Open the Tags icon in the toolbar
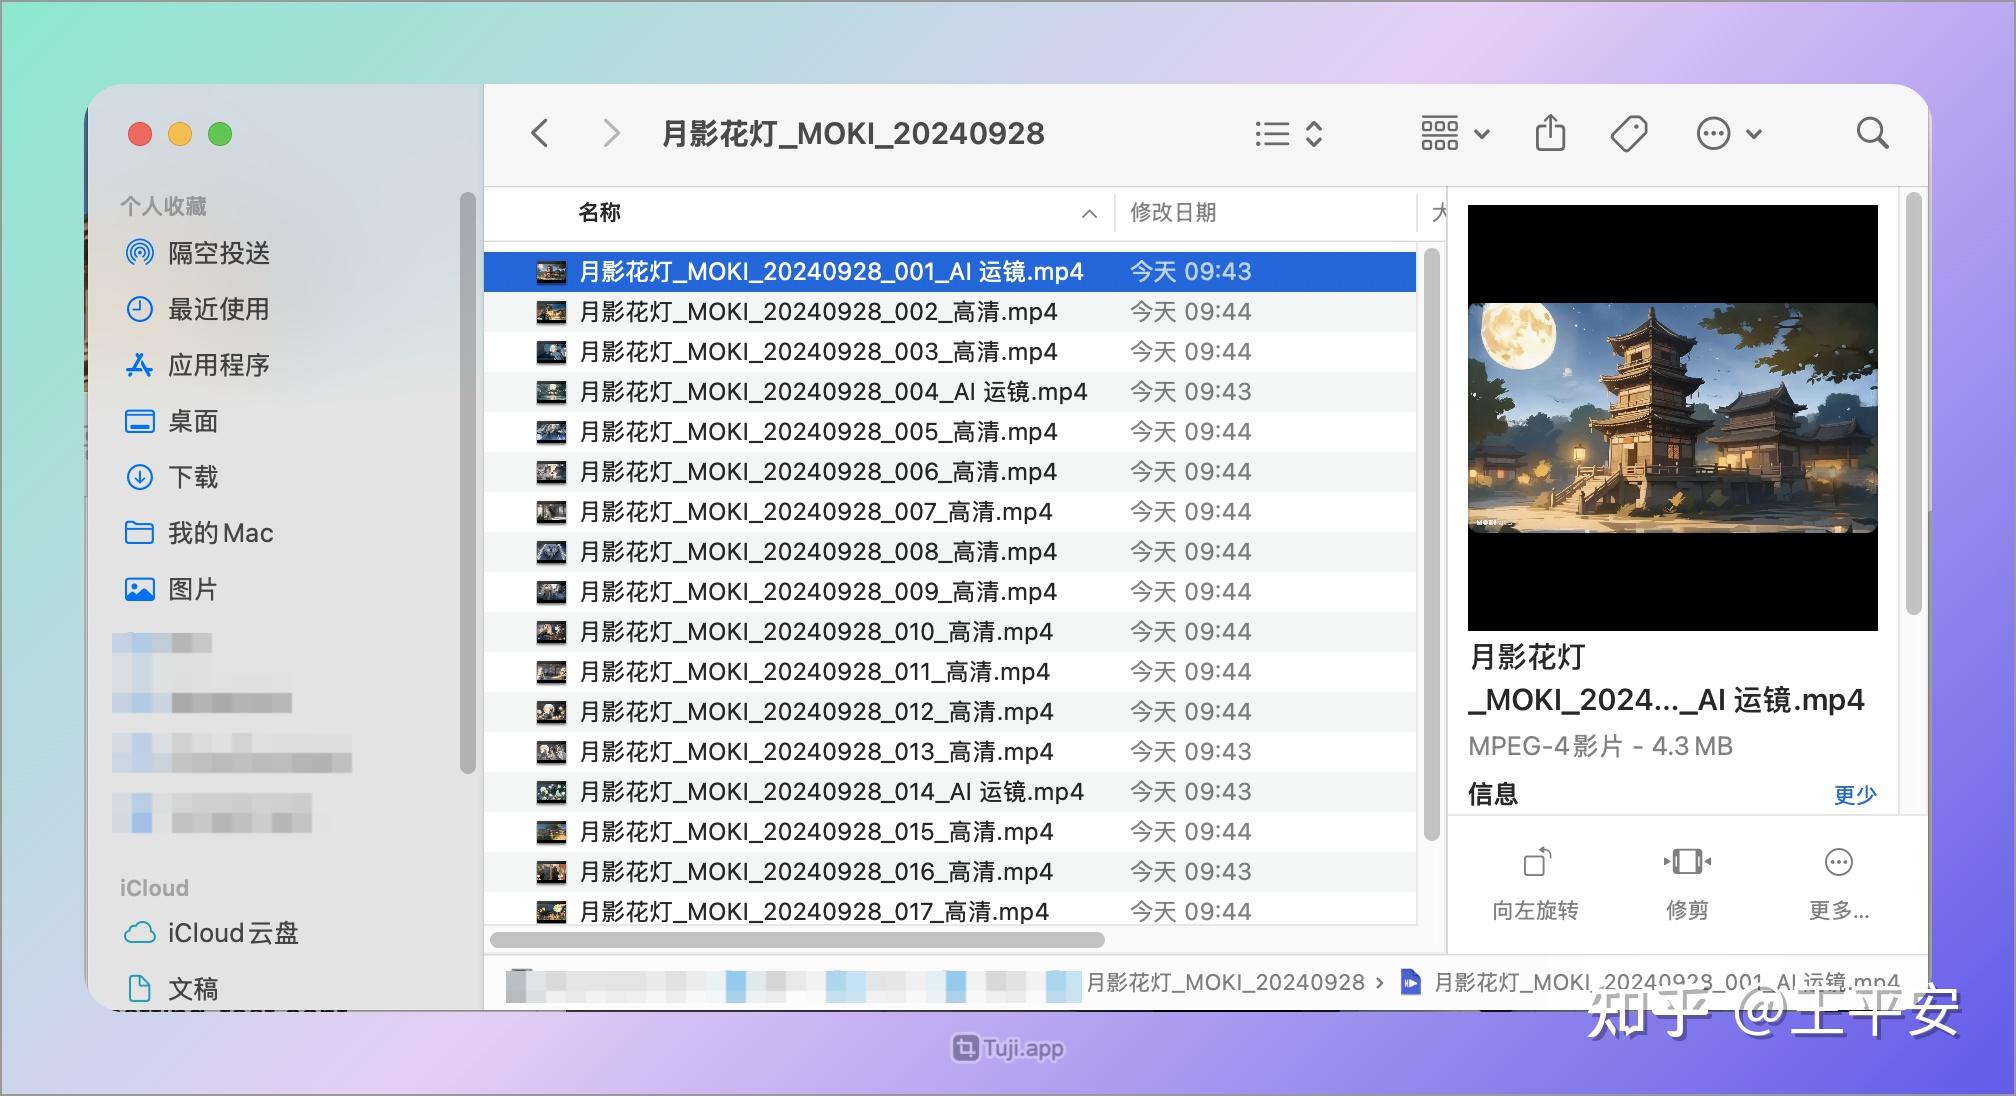 coord(1628,133)
